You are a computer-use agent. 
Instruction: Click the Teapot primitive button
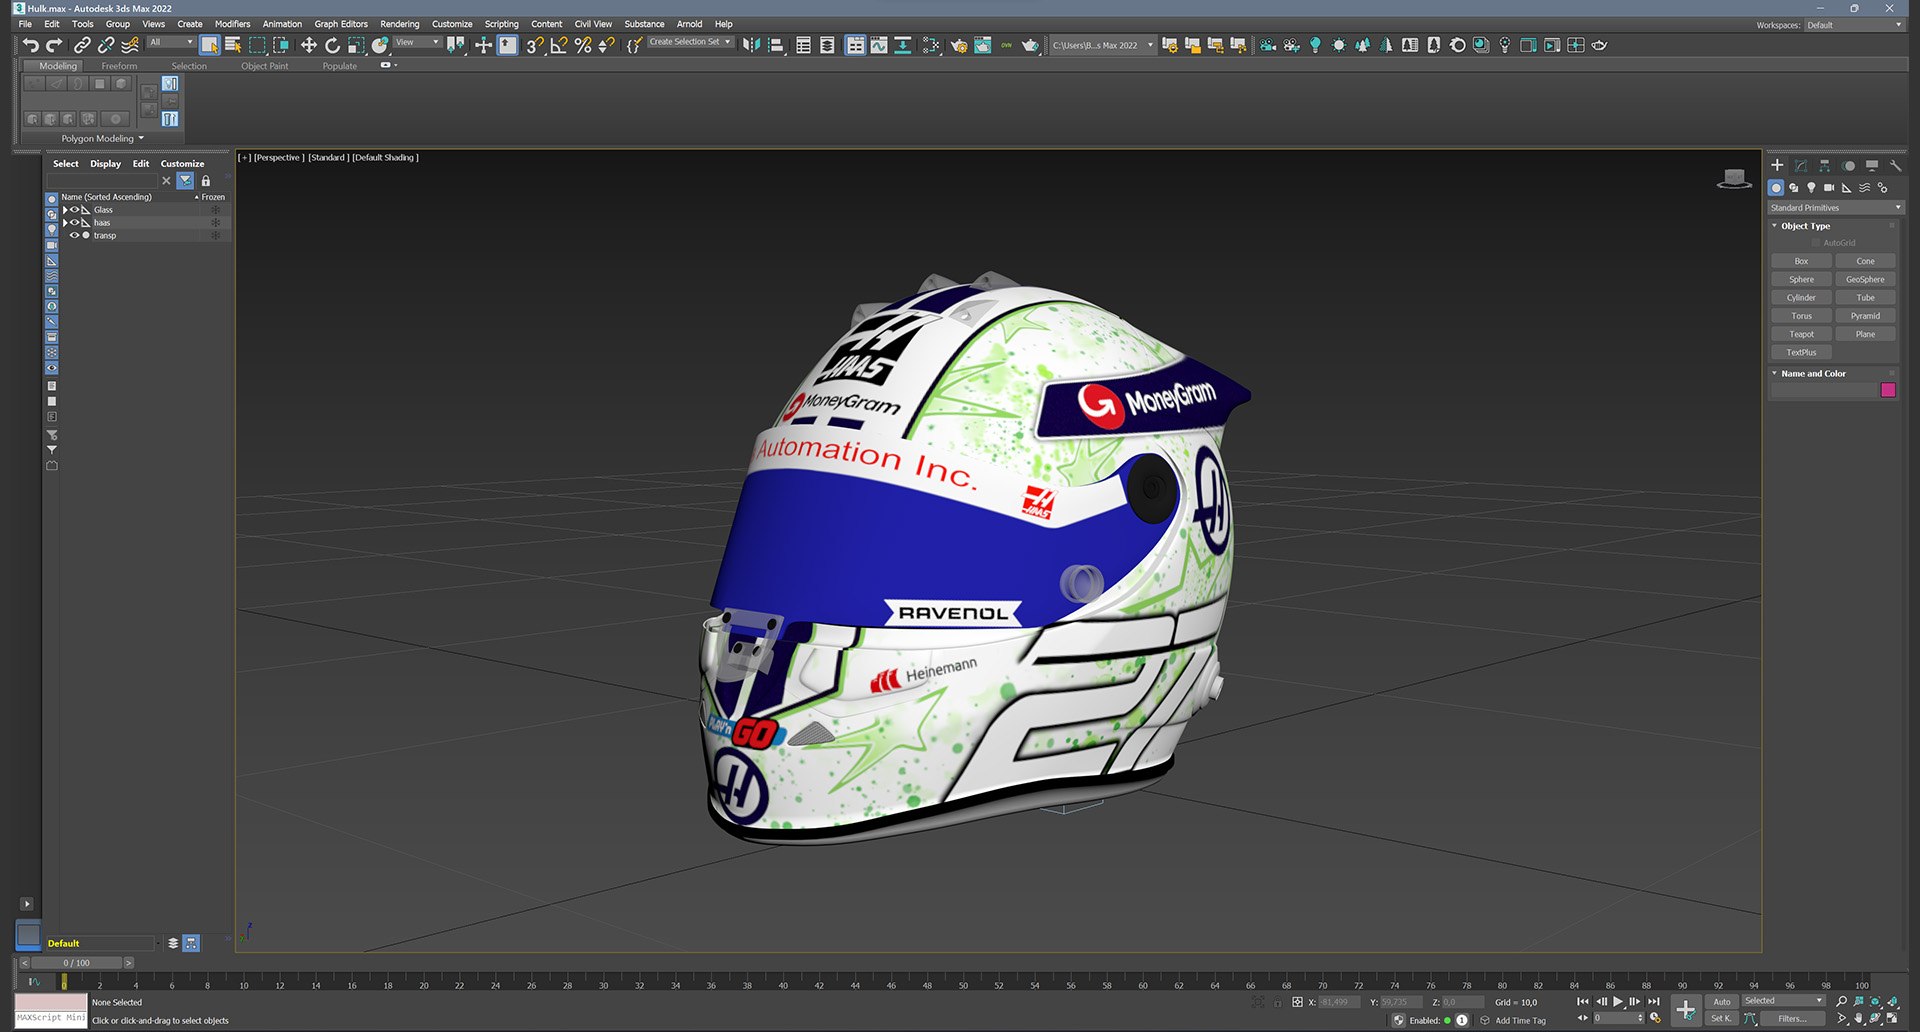point(1801,334)
